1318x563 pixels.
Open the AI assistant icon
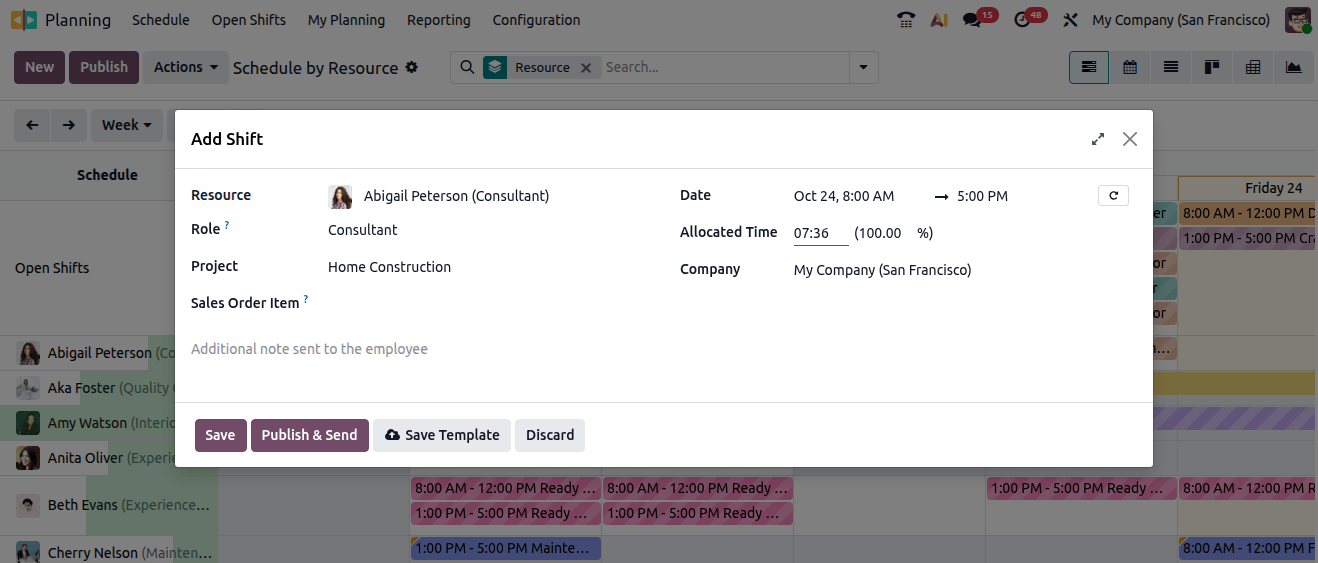[938, 20]
